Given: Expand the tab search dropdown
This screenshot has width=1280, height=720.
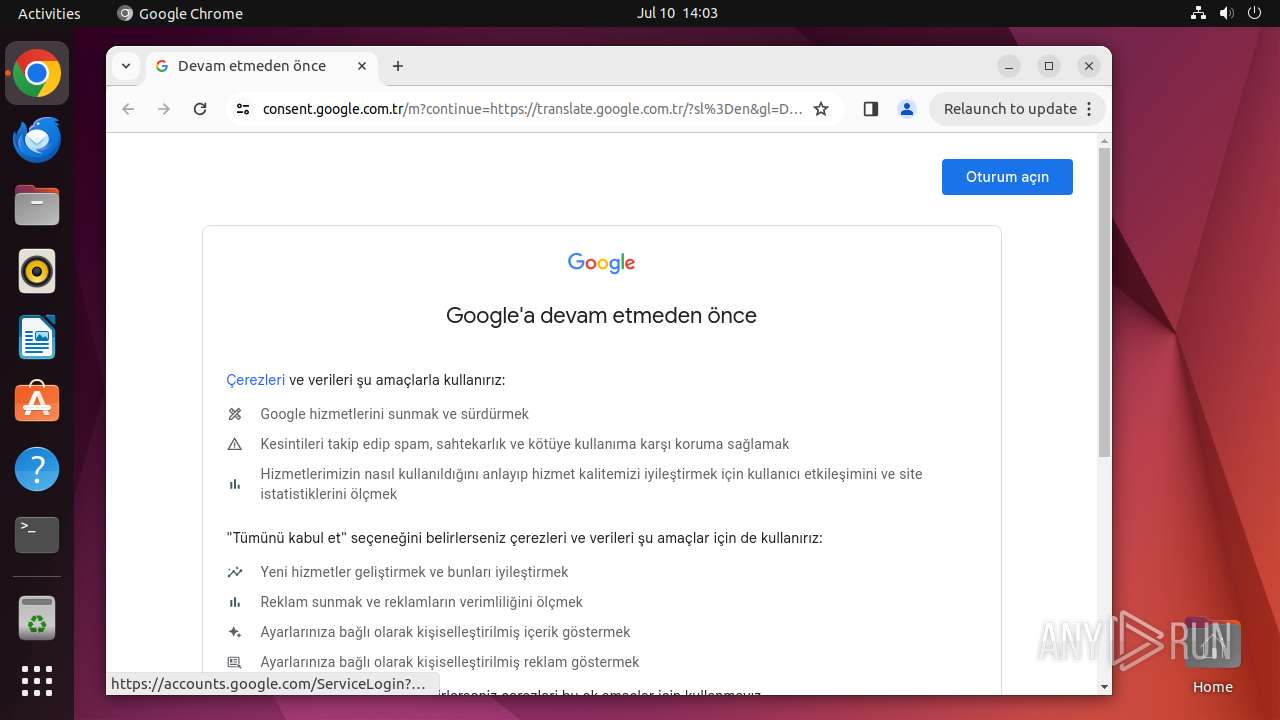Looking at the screenshot, I should point(125,66).
